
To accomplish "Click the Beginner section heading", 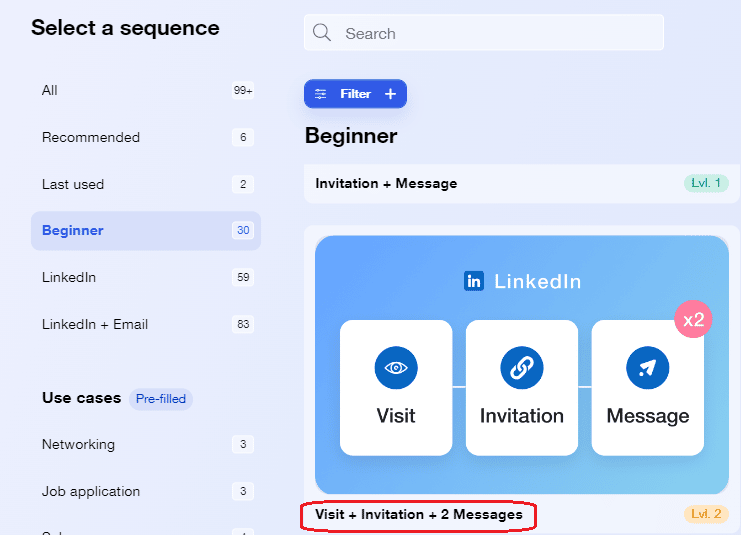I will coord(351,137).
